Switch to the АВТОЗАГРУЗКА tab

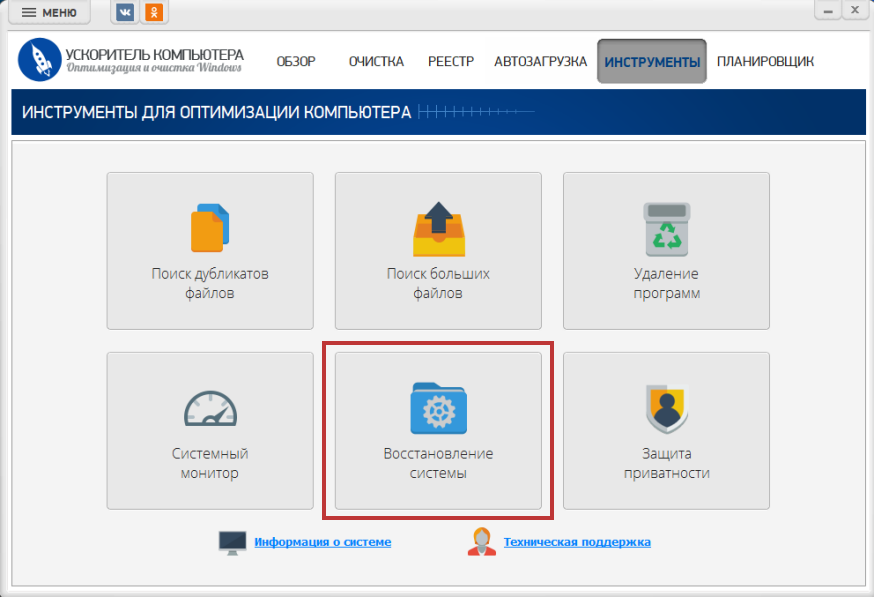[540, 61]
